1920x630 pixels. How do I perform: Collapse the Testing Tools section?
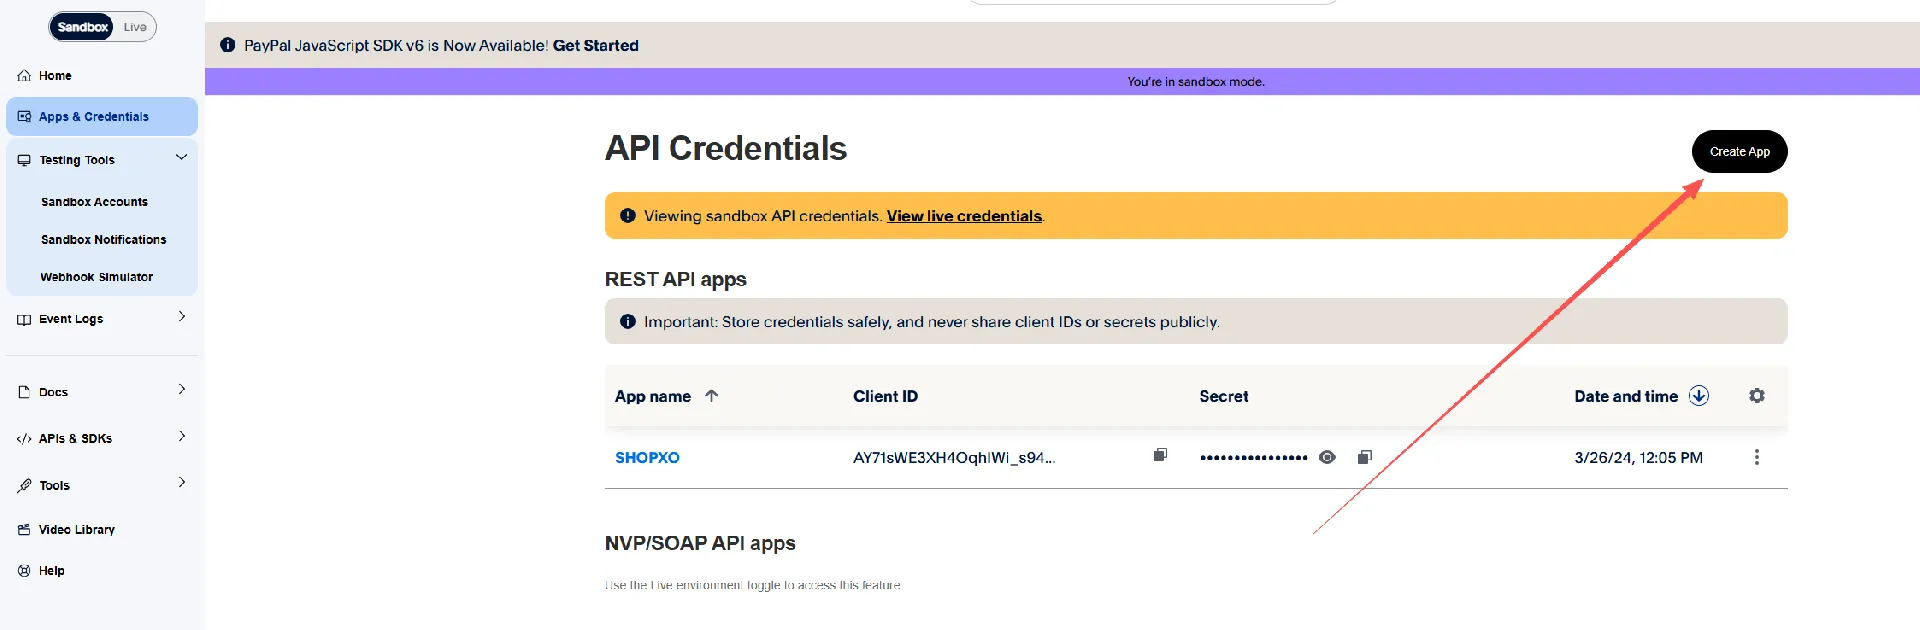click(181, 158)
